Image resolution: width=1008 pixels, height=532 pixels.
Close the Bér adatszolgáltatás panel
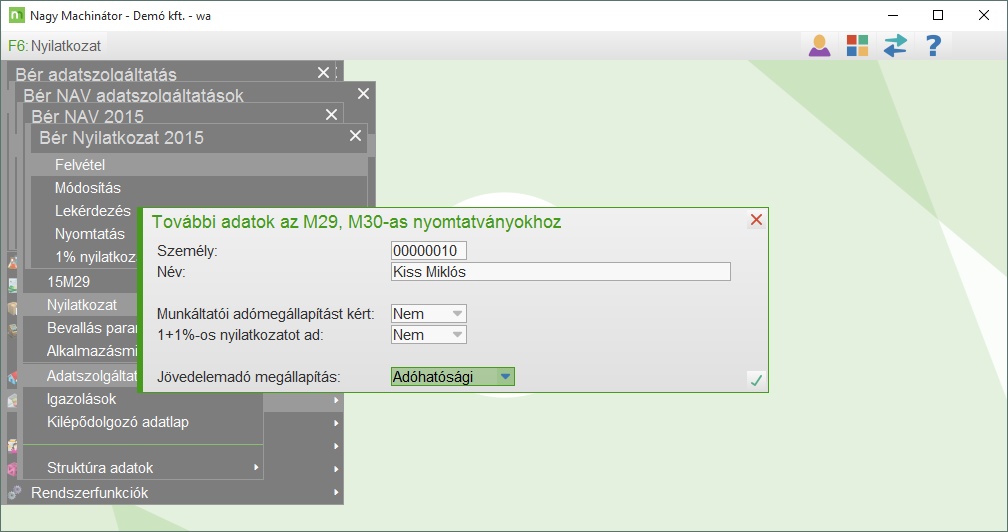point(323,73)
